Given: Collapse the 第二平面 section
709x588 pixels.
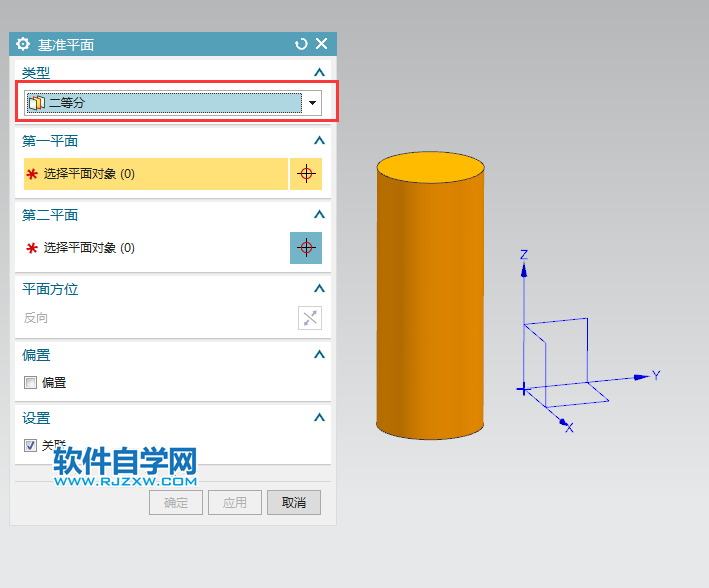Looking at the screenshot, I should pyautogui.click(x=319, y=214).
